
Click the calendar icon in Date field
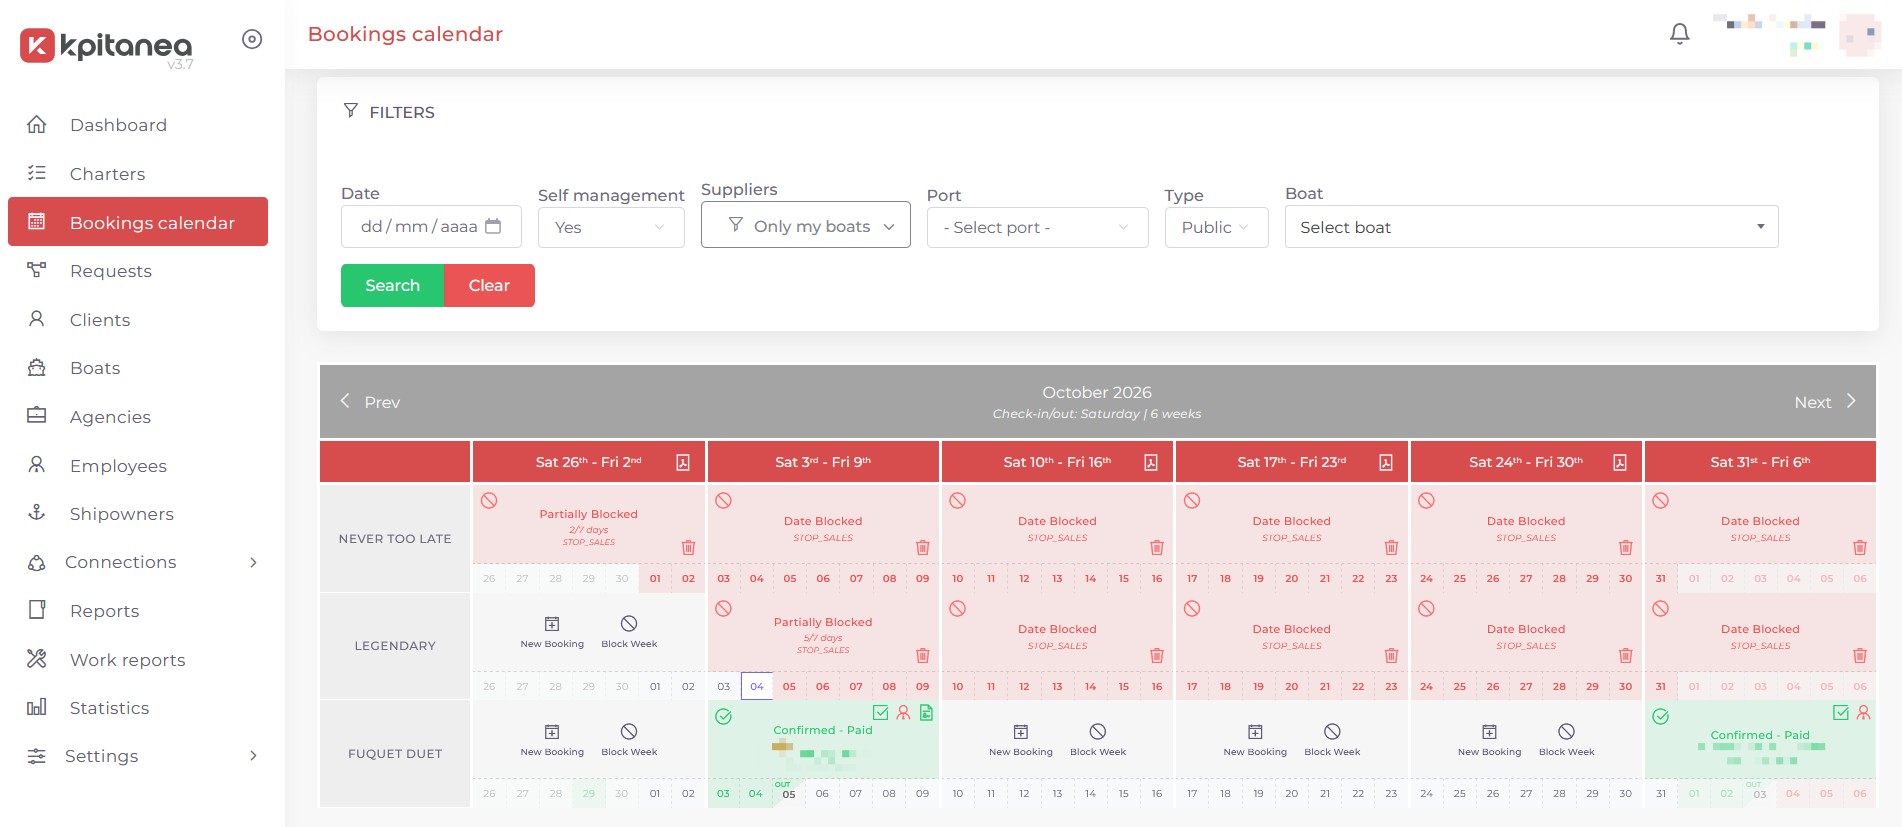pyautogui.click(x=493, y=226)
